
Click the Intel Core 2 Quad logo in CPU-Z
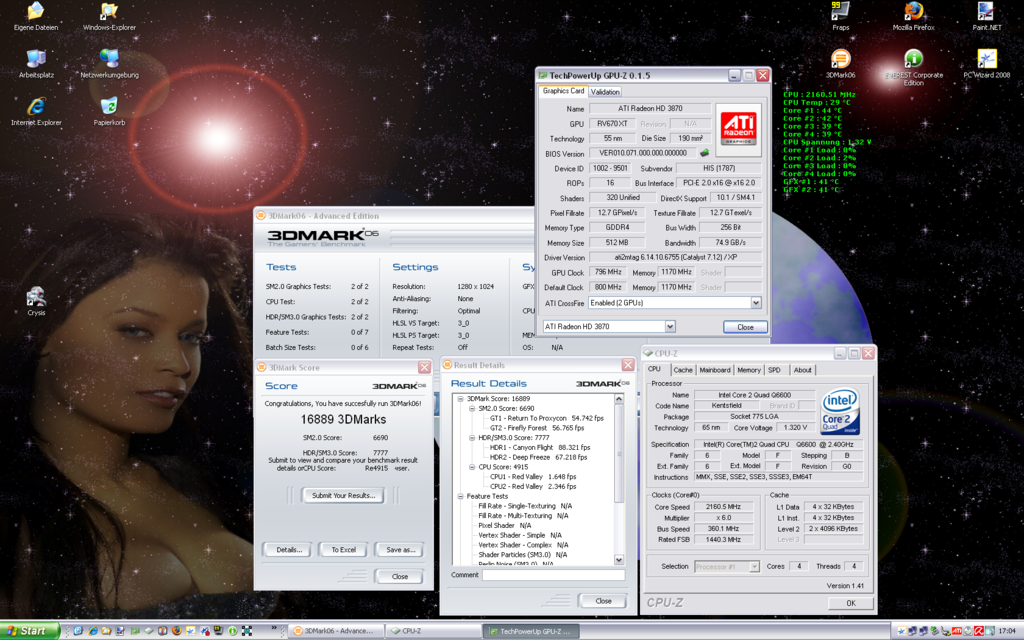[840, 411]
